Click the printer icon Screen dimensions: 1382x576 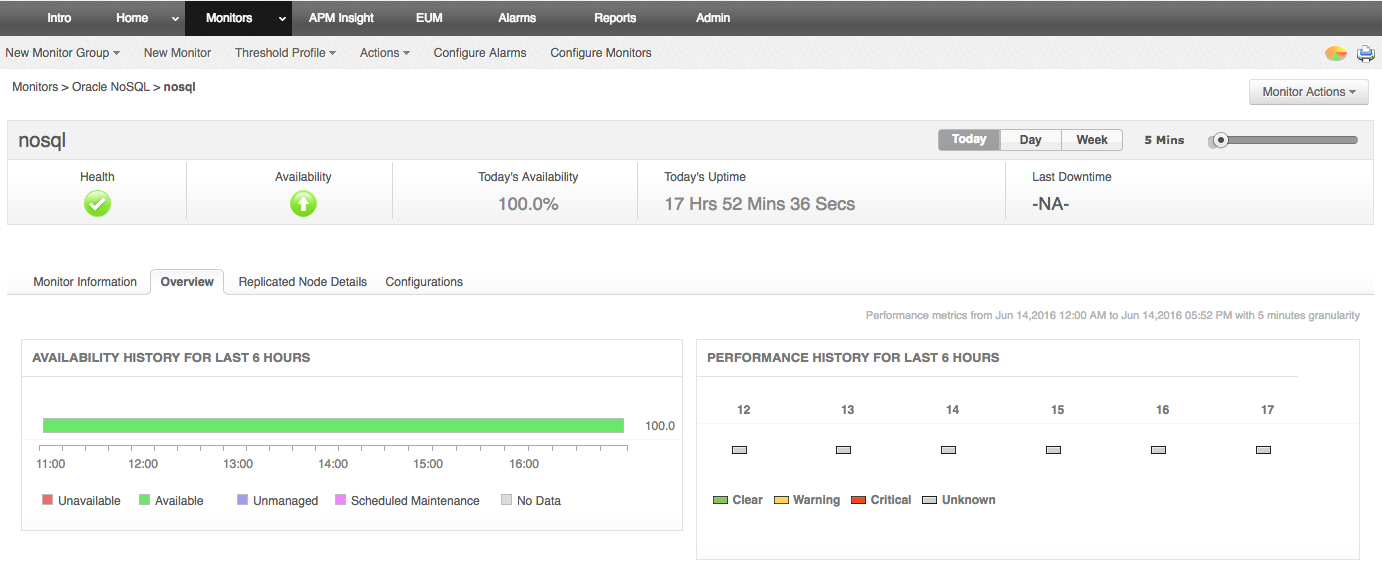coord(1365,53)
